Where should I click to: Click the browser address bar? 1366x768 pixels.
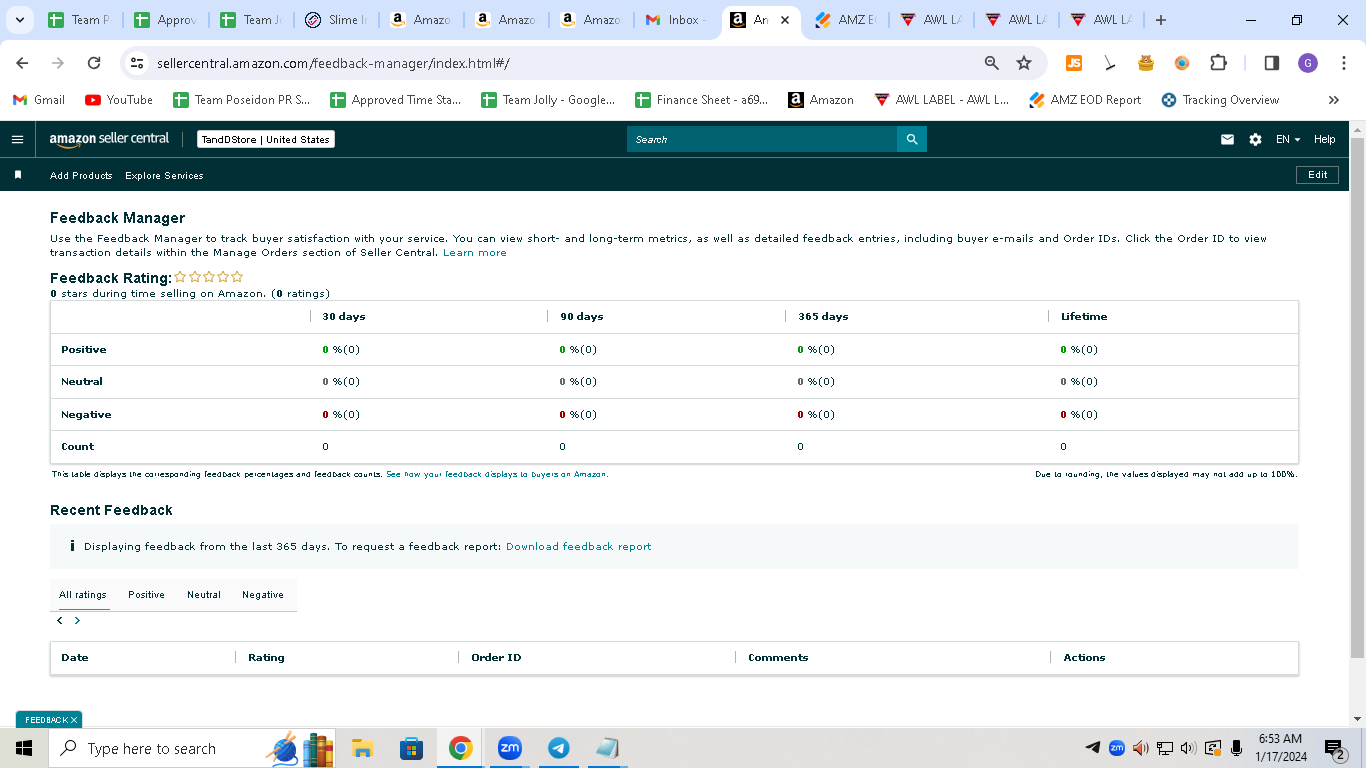(560, 63)
